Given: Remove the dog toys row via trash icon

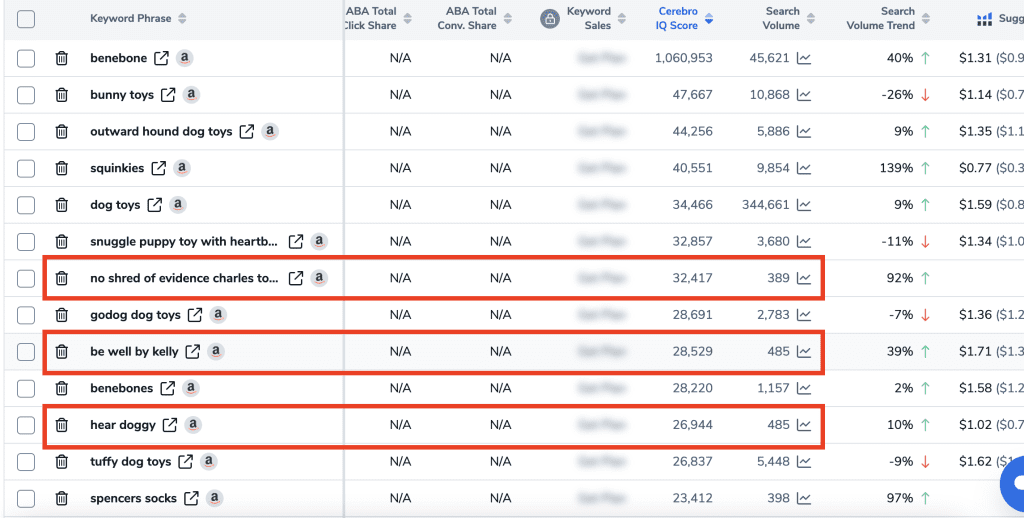Looking at the screenshot, I should point(61,204).
